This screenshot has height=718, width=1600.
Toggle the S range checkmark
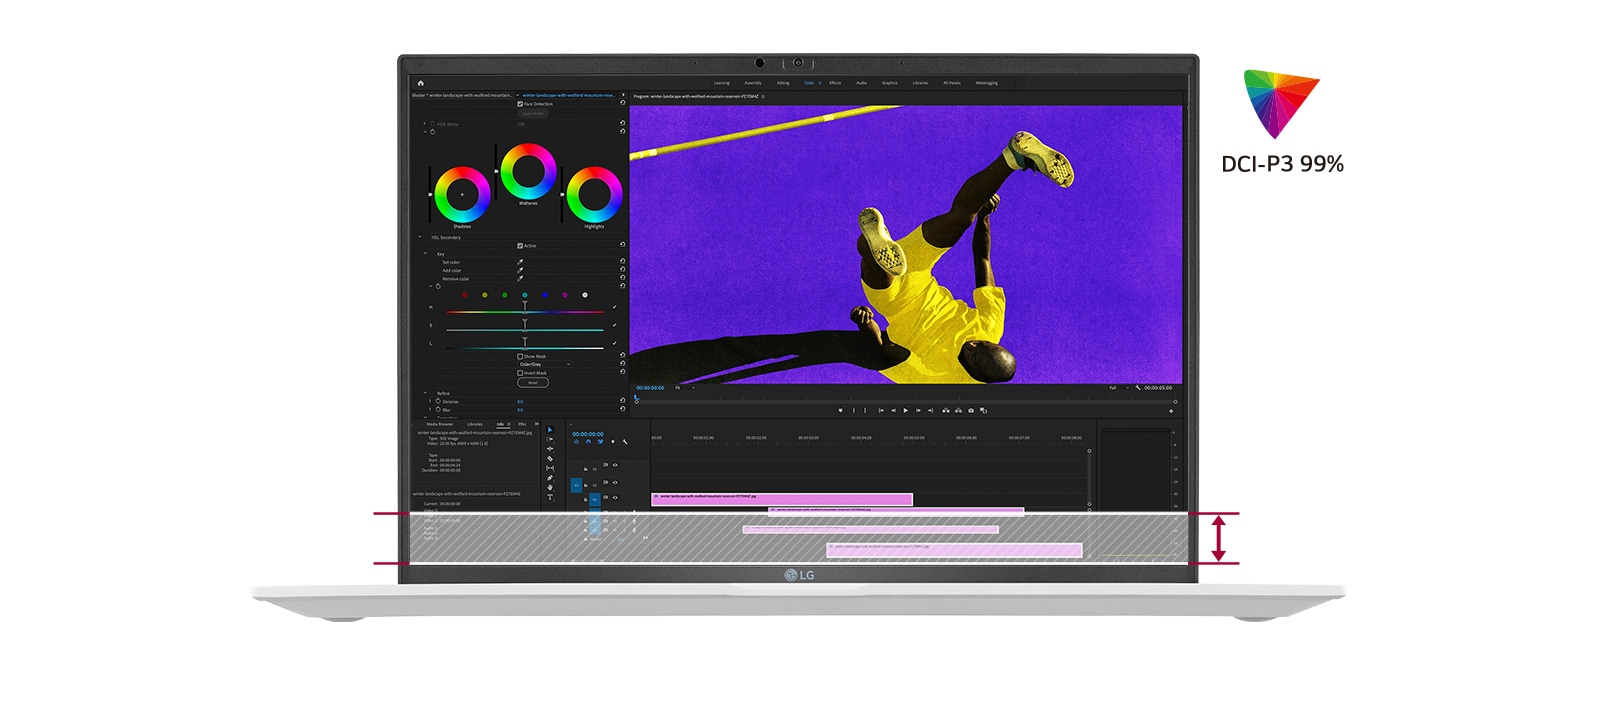pos(614,325)
